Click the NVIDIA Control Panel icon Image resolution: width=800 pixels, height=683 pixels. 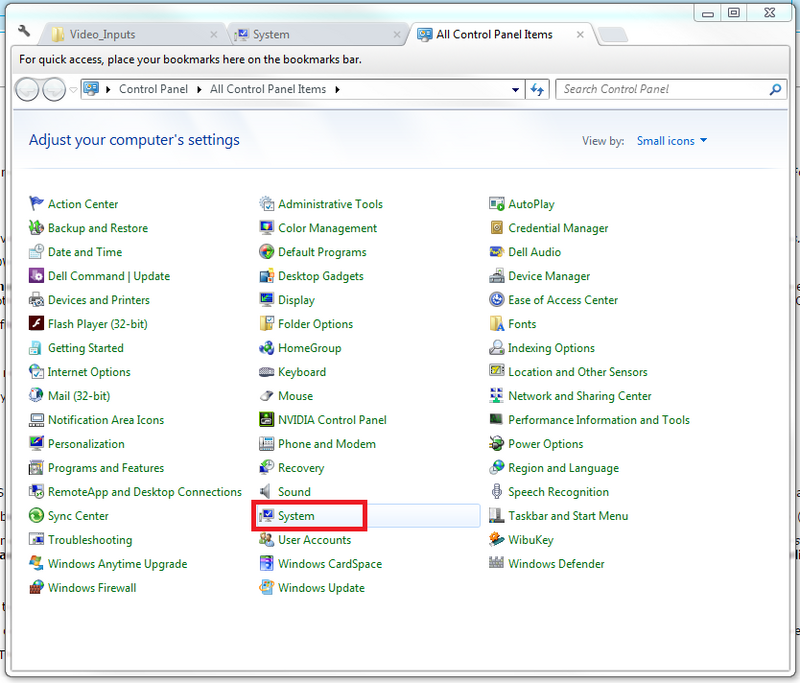[267, 420]
